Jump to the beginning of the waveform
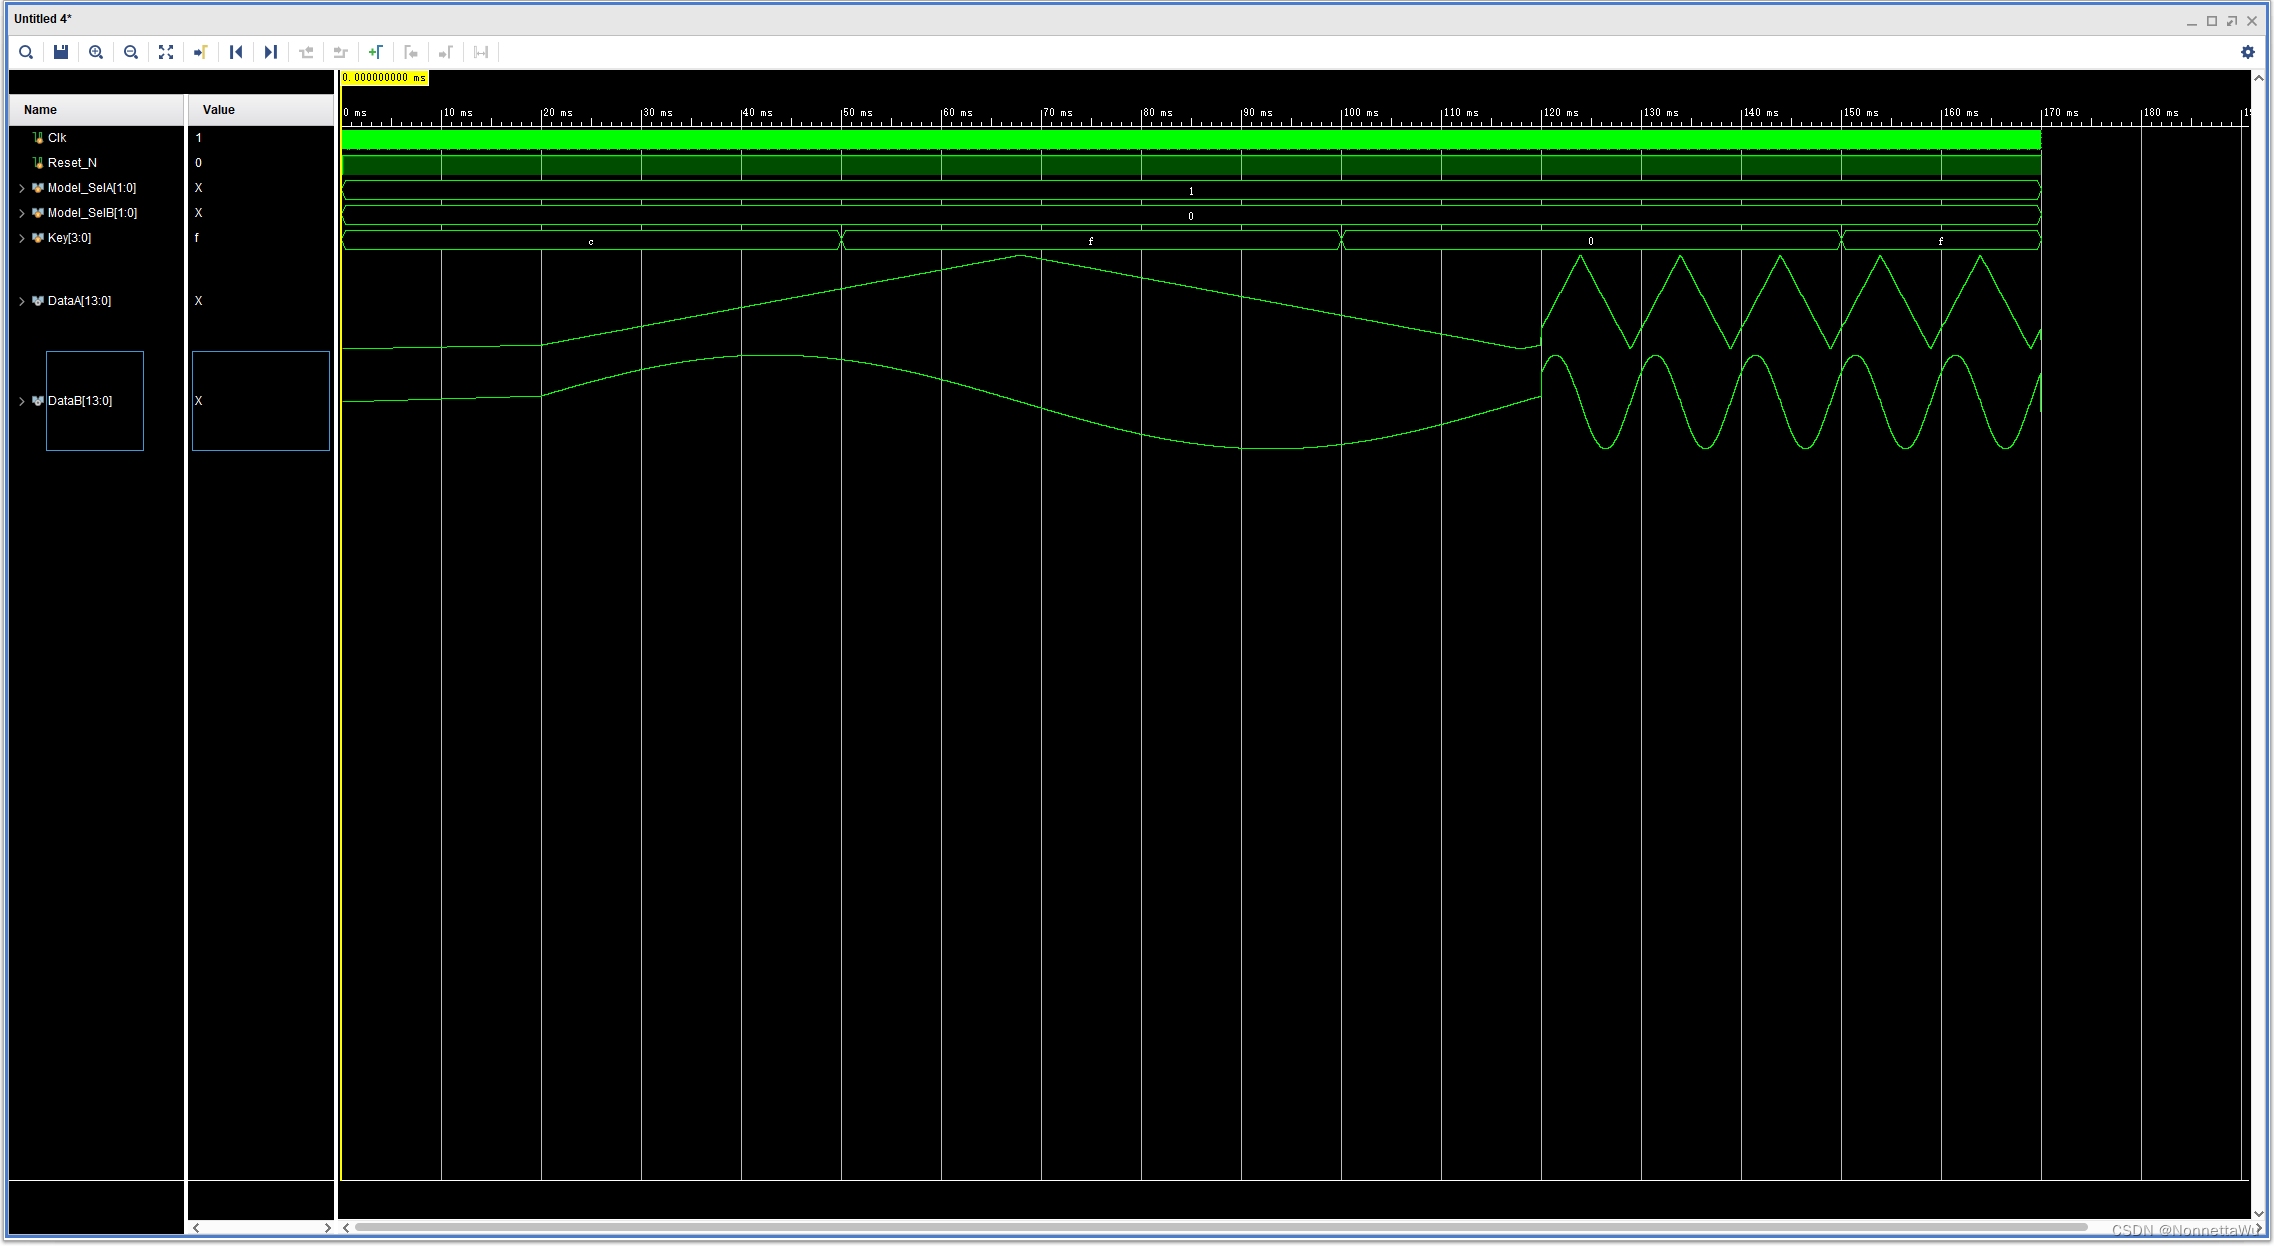Image resolution: width=2274 pixels, height=1246 pixels. point(236,52)
